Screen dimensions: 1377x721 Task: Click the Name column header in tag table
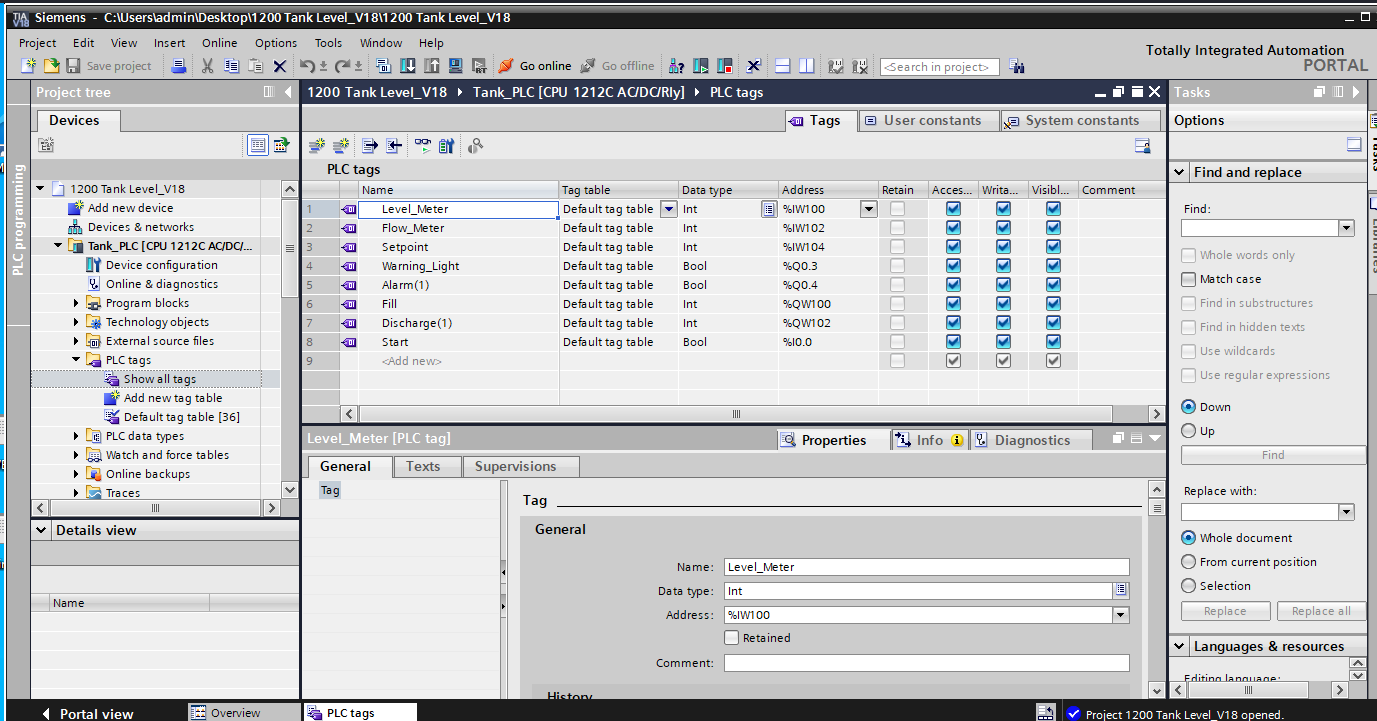[x=458, y=190]
